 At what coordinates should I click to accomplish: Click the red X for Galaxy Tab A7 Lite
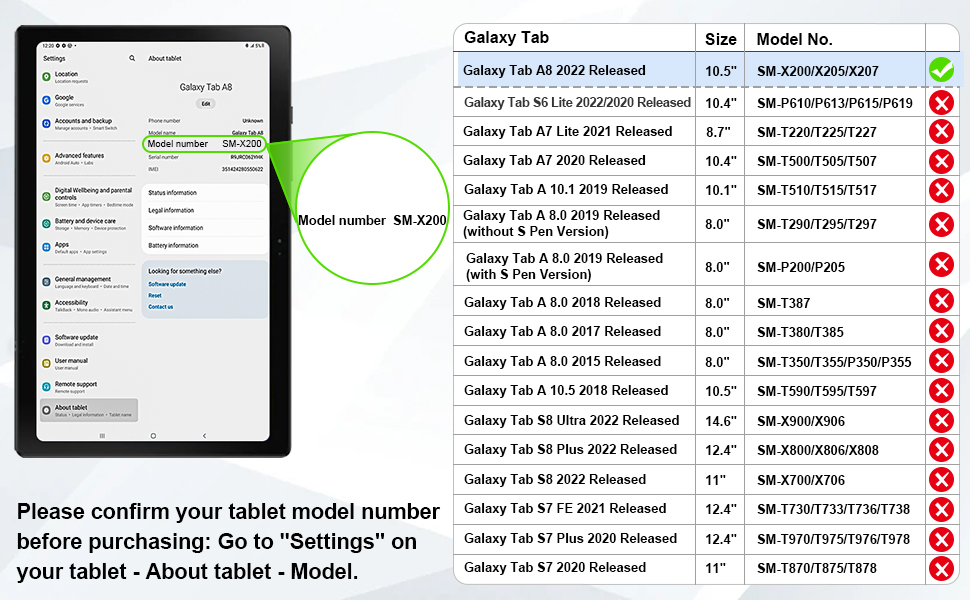point(942,131)
